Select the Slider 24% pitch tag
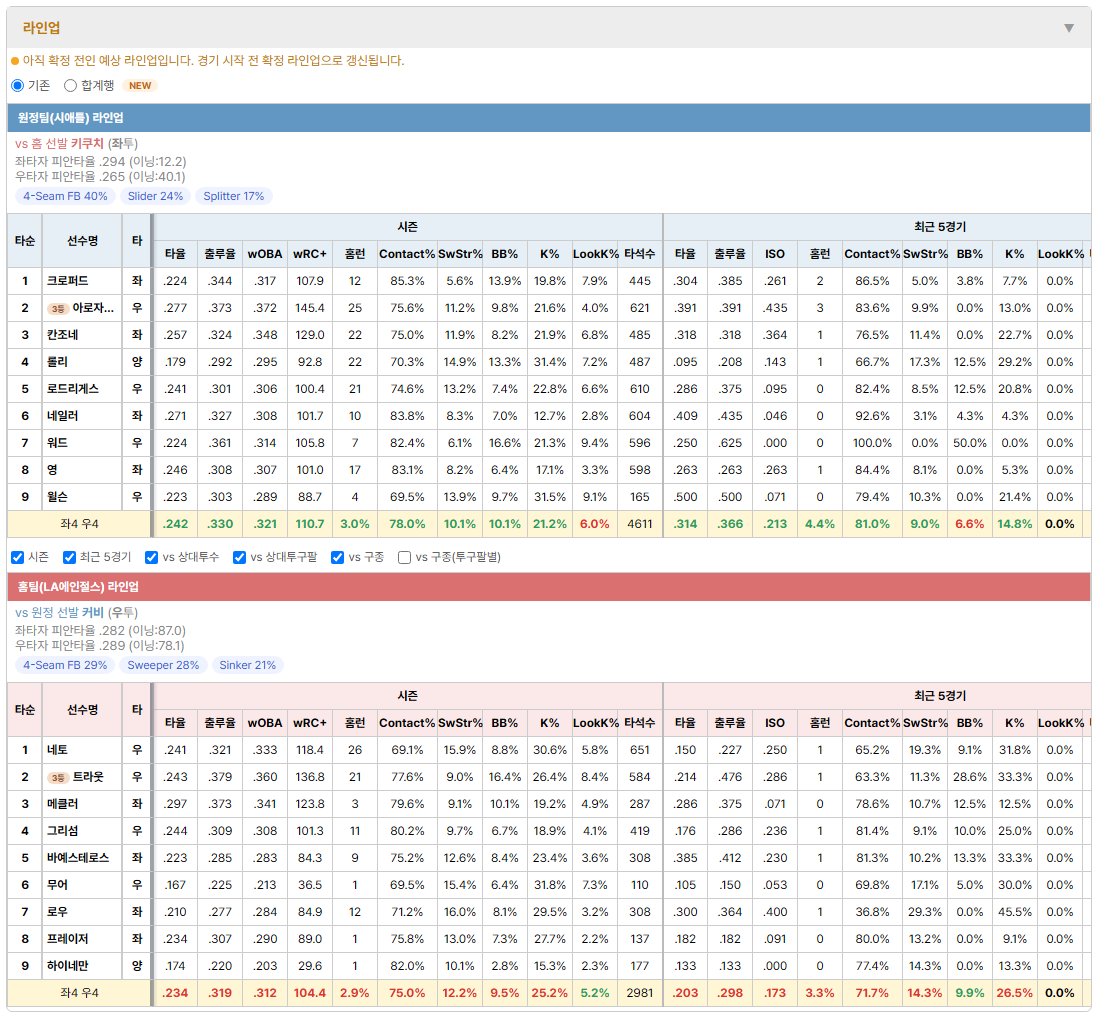The height and width of the screenshot is (1018, 1098). (x=155, y=196)
